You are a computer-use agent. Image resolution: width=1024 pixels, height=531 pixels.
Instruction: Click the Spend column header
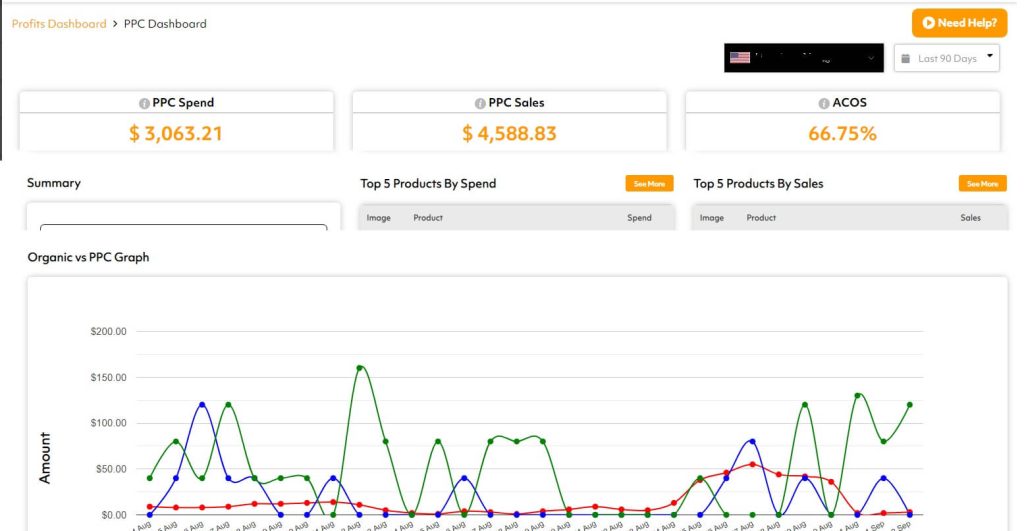(x=639, y=217)
